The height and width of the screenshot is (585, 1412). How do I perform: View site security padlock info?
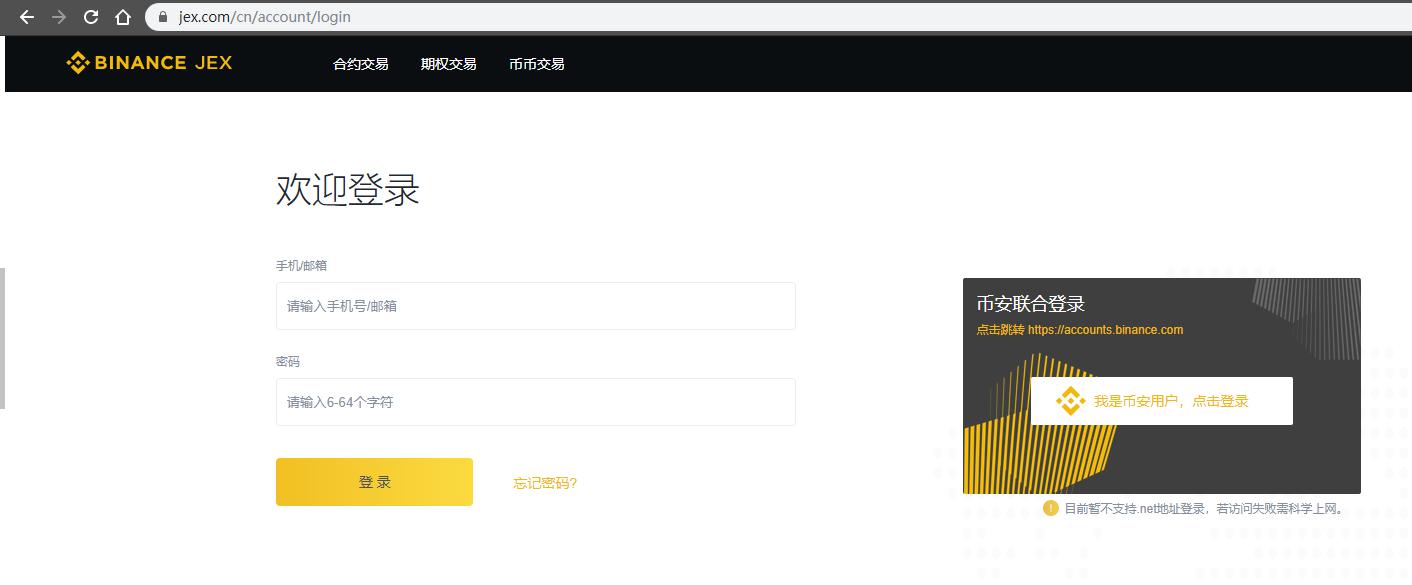coord(164,17)
